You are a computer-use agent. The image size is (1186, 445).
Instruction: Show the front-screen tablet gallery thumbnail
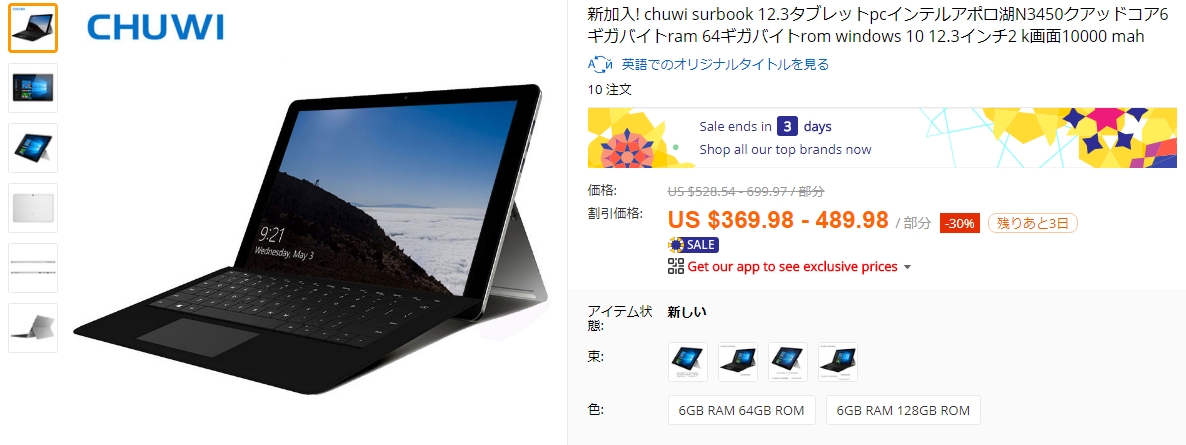pyautogui.click(x=33, y=89)
